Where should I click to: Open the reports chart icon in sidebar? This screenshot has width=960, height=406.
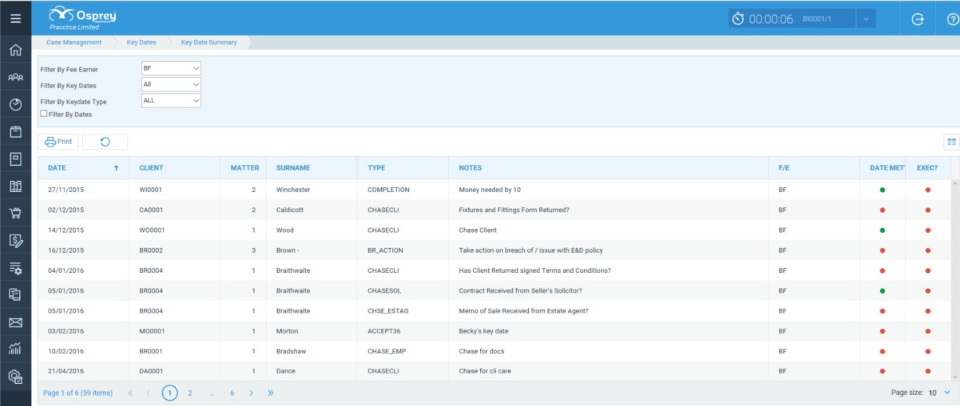(15, 349)
